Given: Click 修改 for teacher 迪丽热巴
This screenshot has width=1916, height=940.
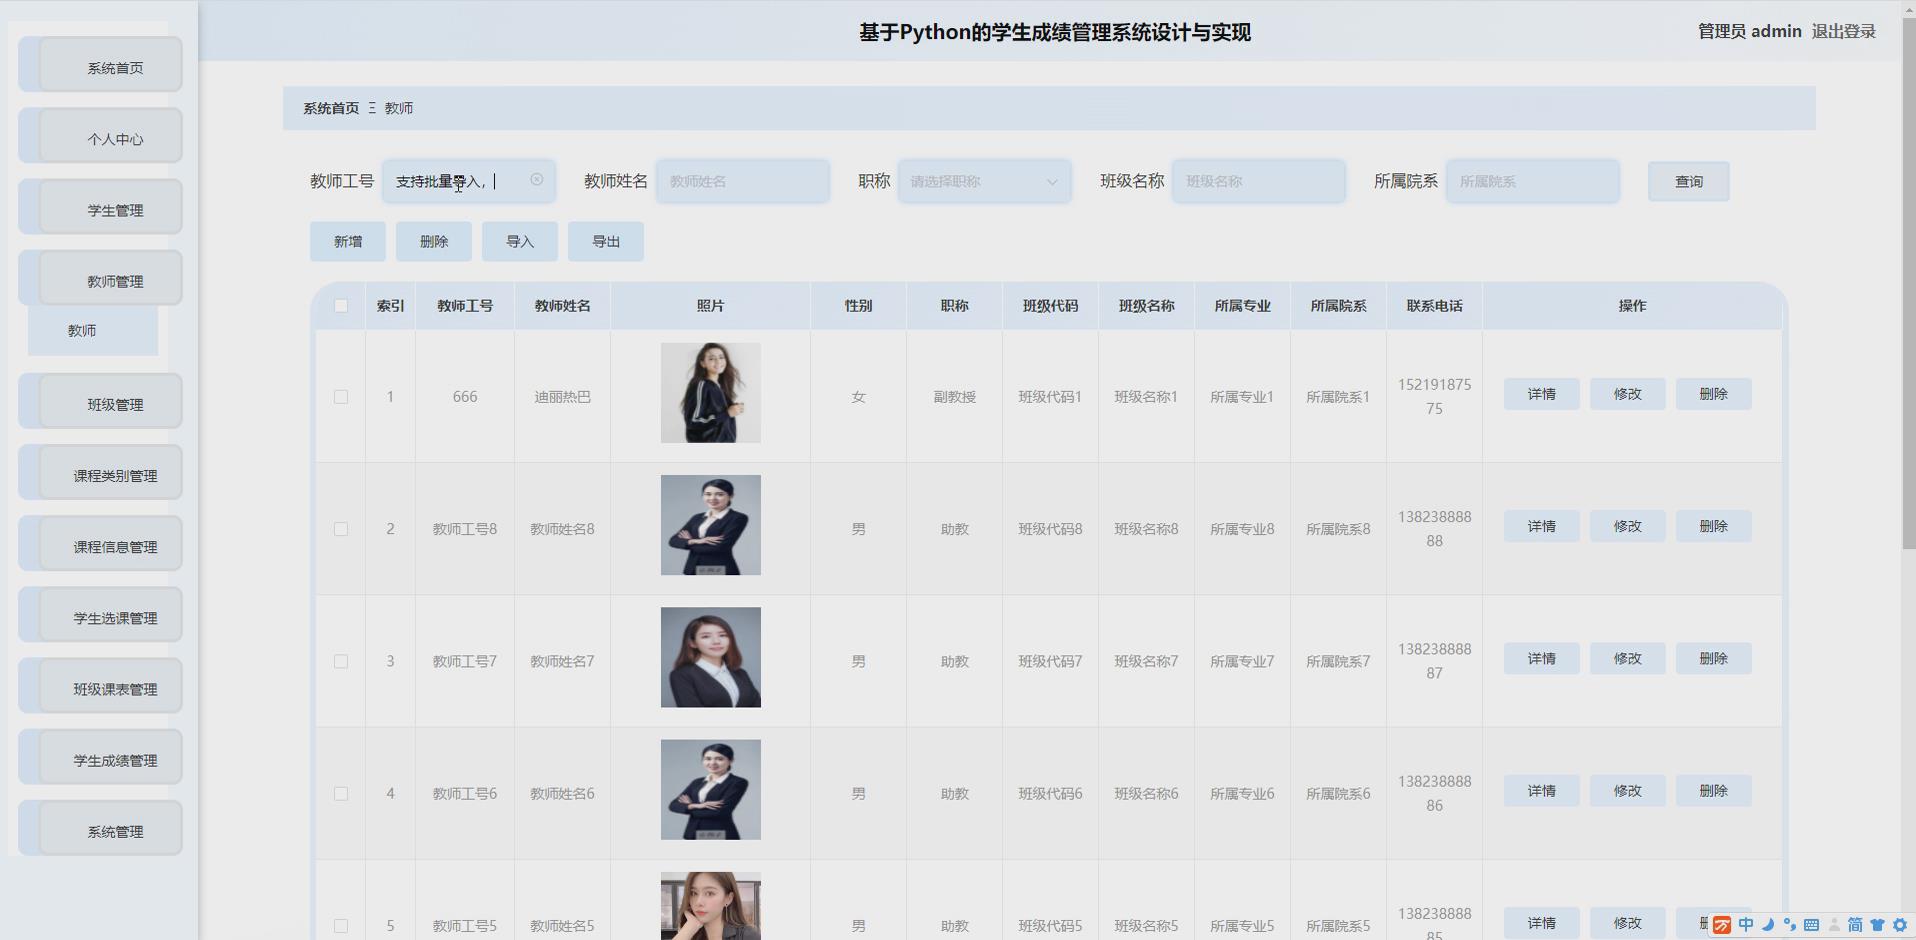Looking at the screenshot, I should click(1627, 394).
